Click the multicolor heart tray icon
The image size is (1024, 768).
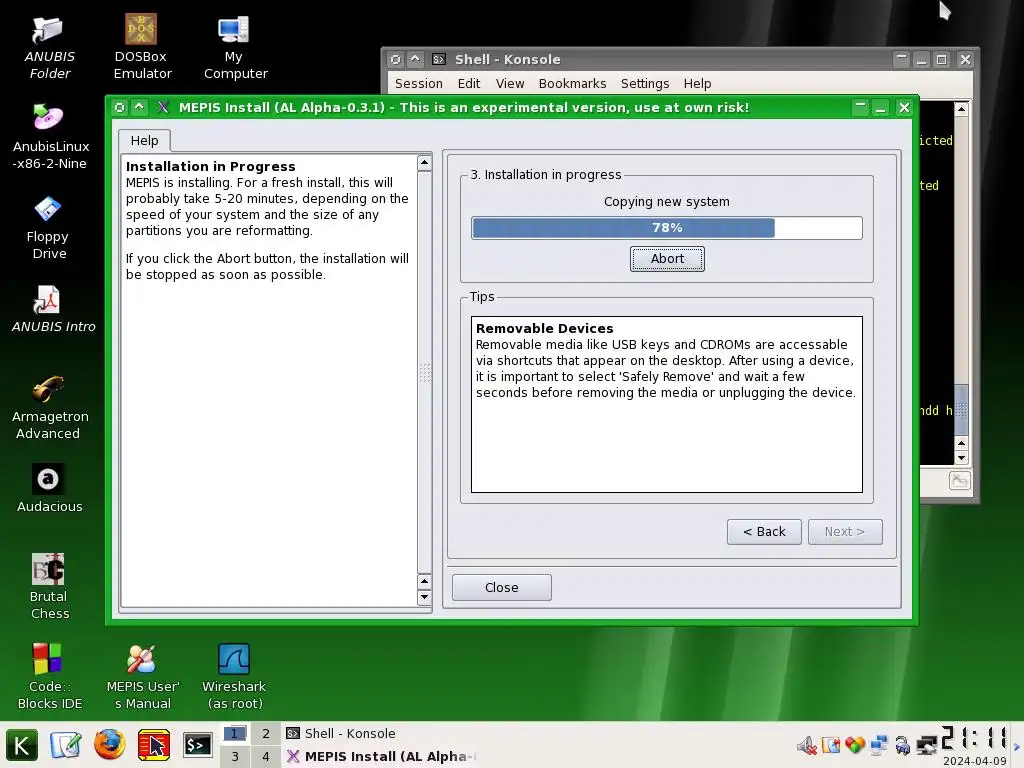tap(855, 745)
